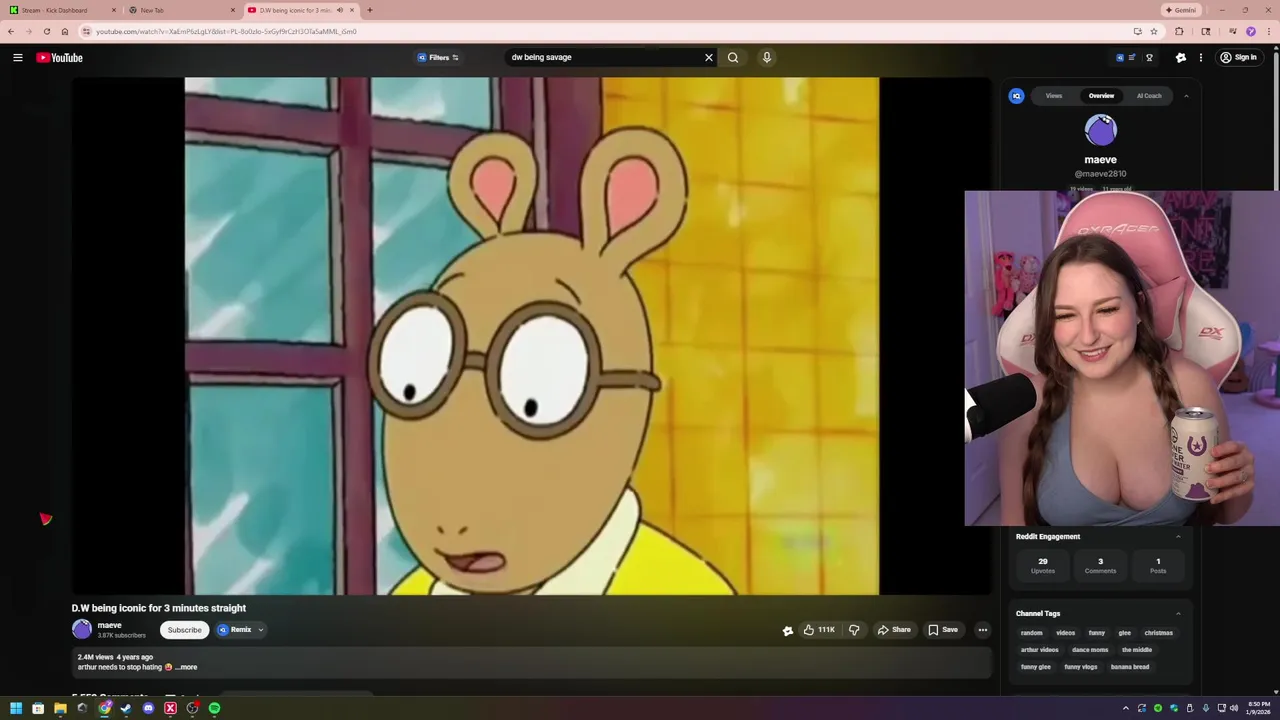Click the YouTube logo home link
This screenshot has height=720, width=1280.
coord(59,58)
